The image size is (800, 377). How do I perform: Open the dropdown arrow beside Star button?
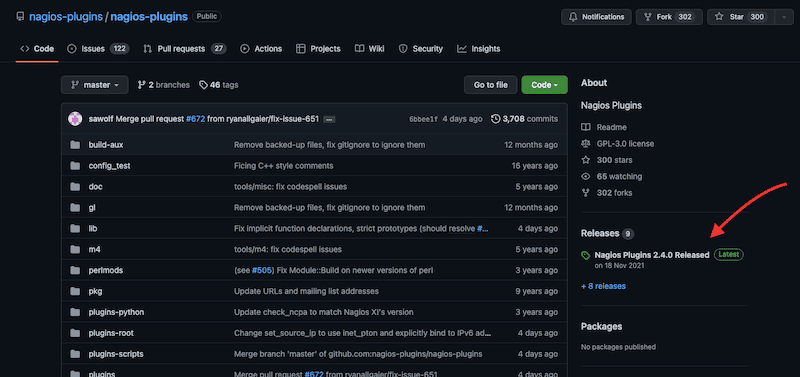pos(784,17)
